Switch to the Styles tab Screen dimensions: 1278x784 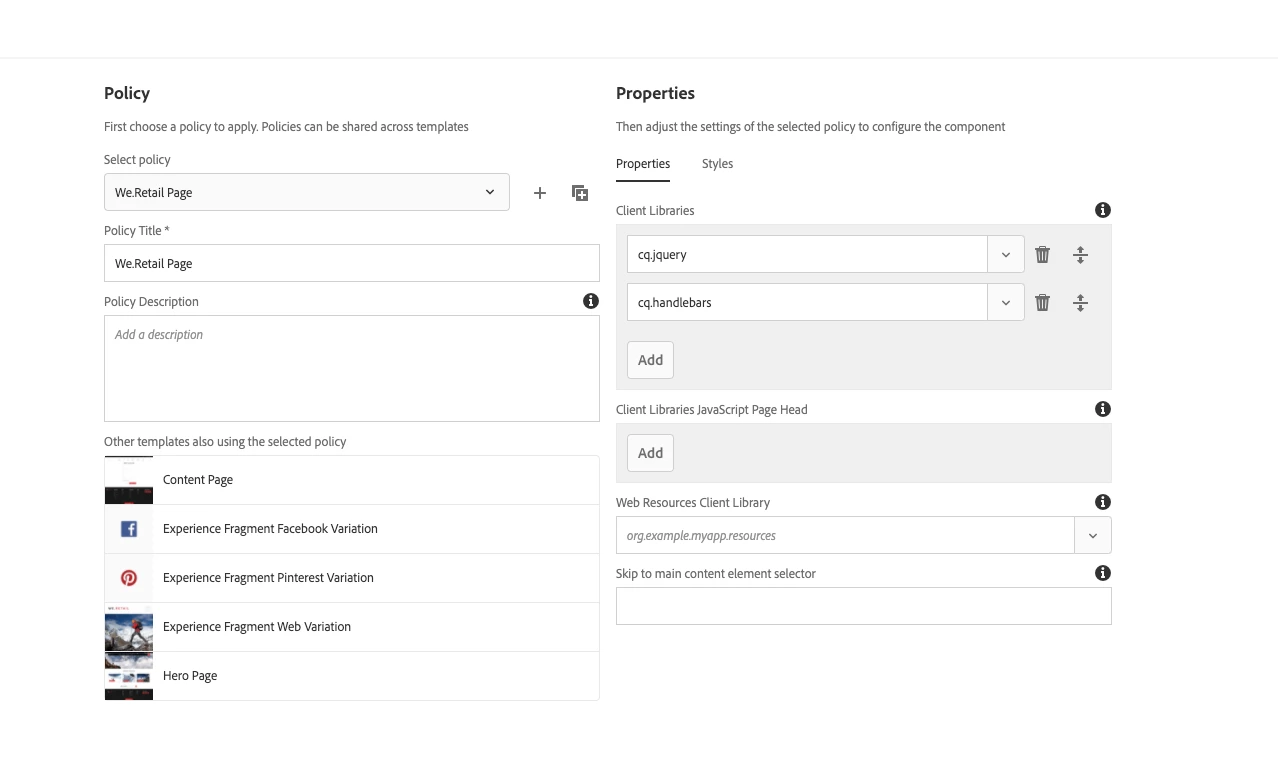[717, 164]
